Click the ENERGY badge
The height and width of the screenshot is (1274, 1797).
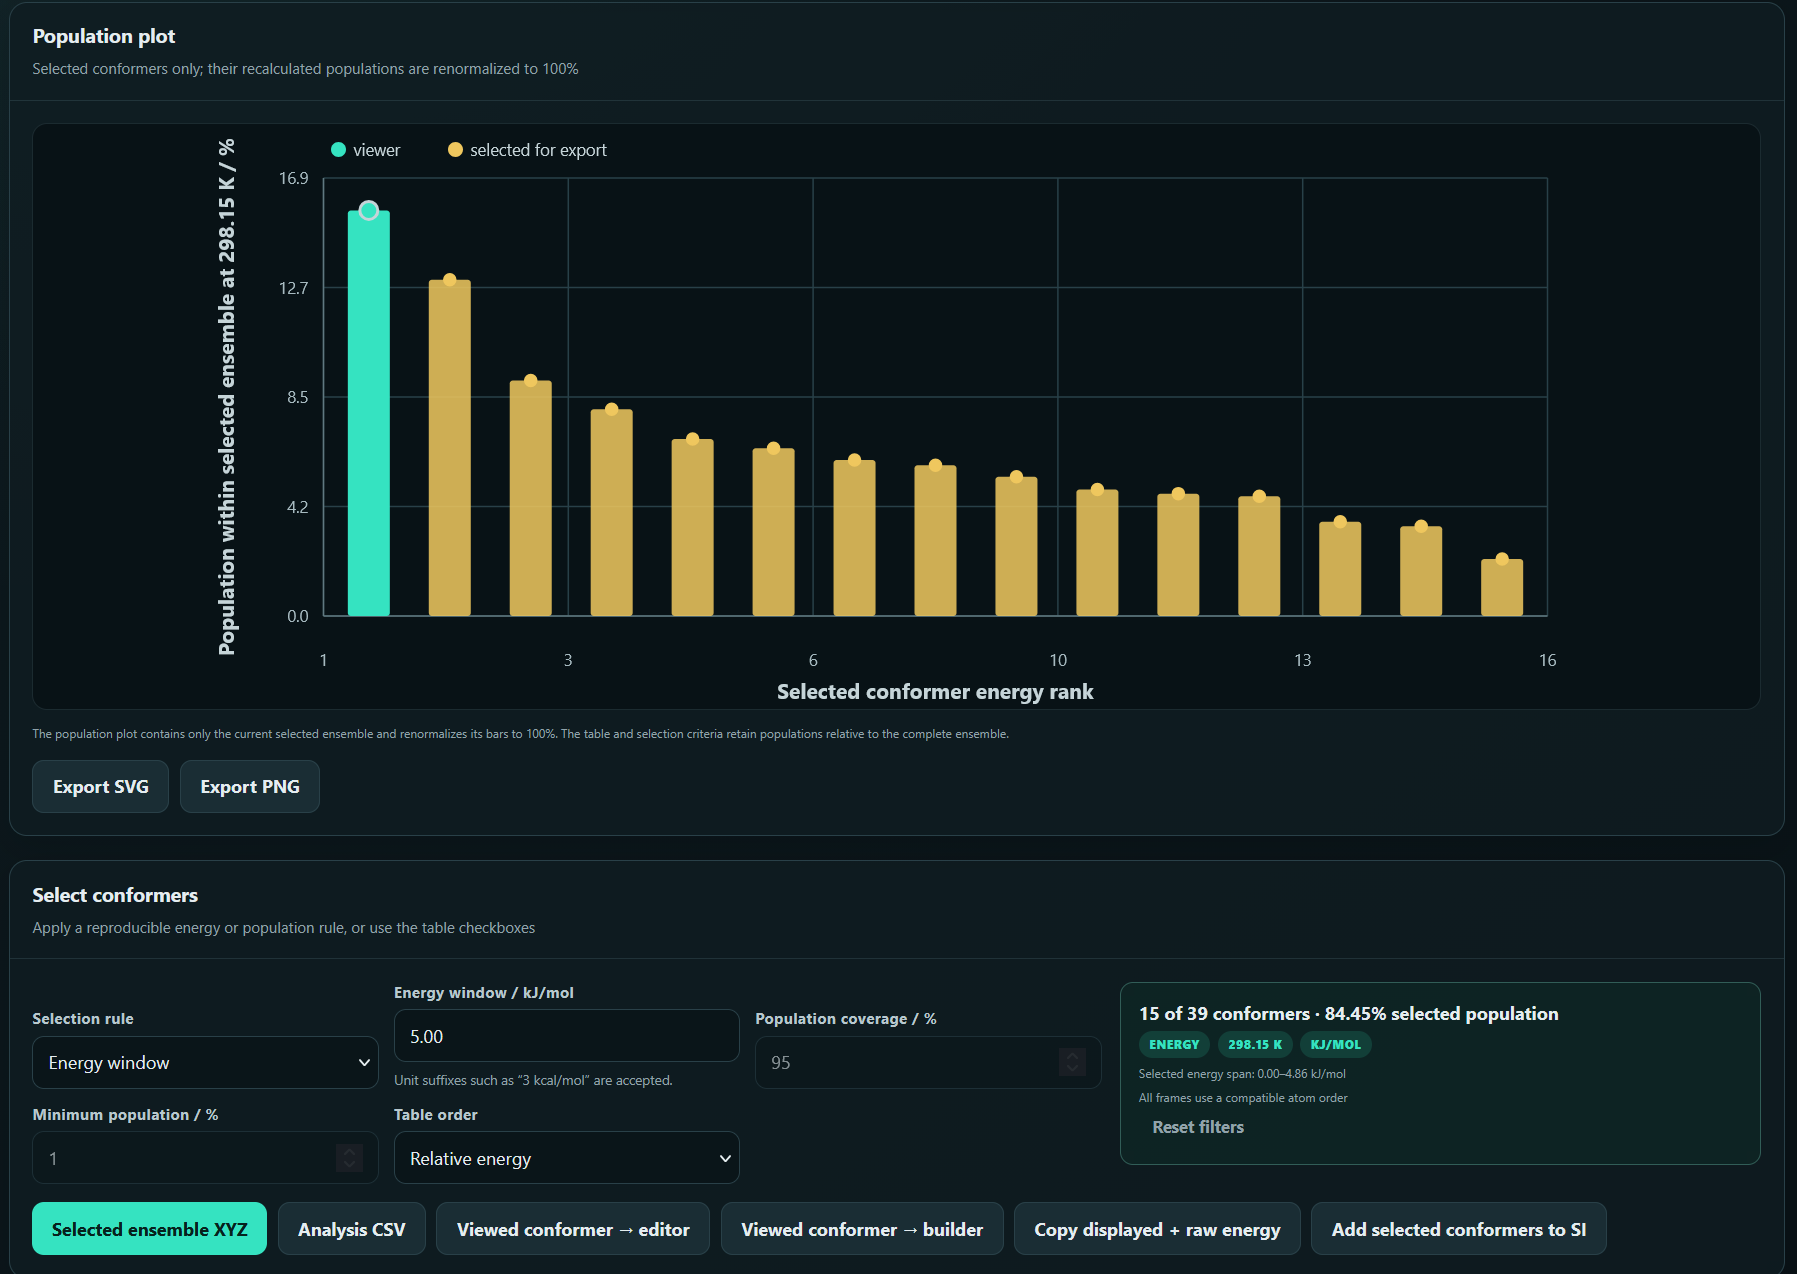coord(1174,1044)
